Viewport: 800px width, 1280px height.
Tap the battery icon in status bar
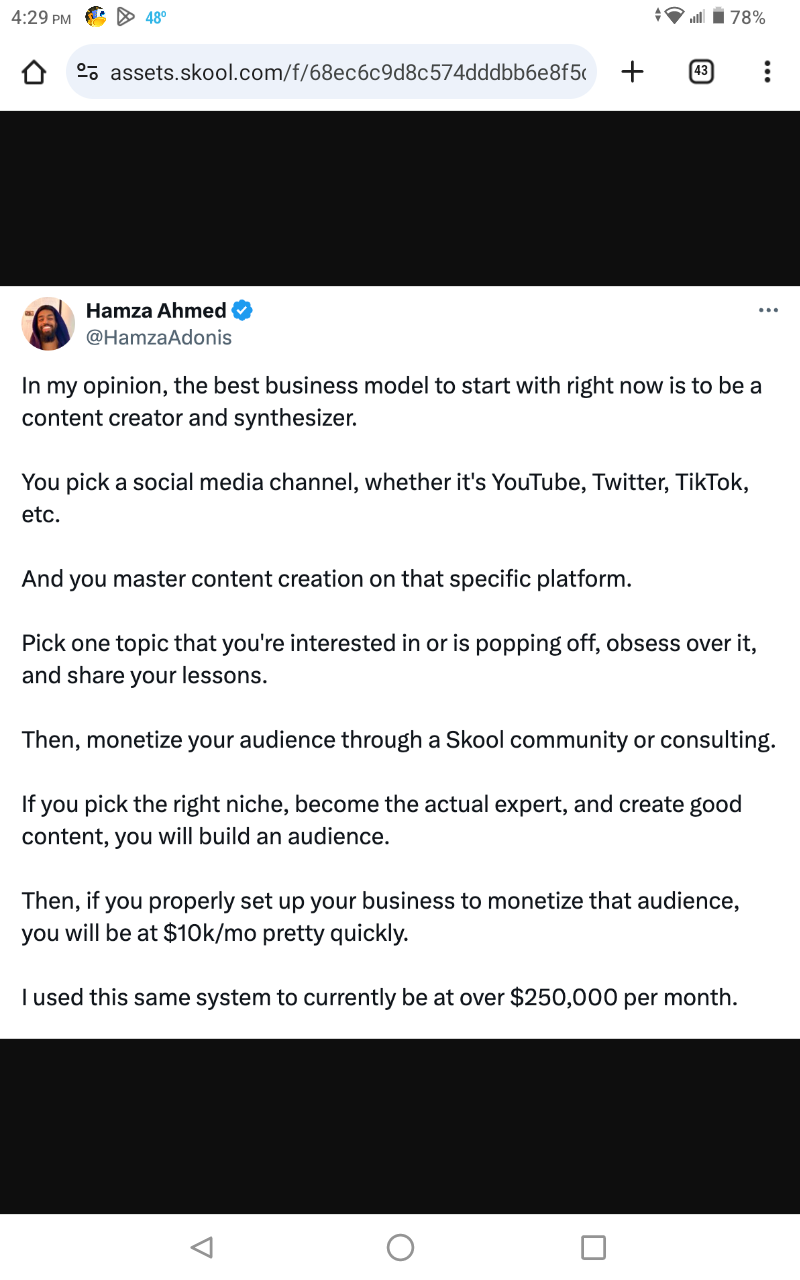coord(717,17)
